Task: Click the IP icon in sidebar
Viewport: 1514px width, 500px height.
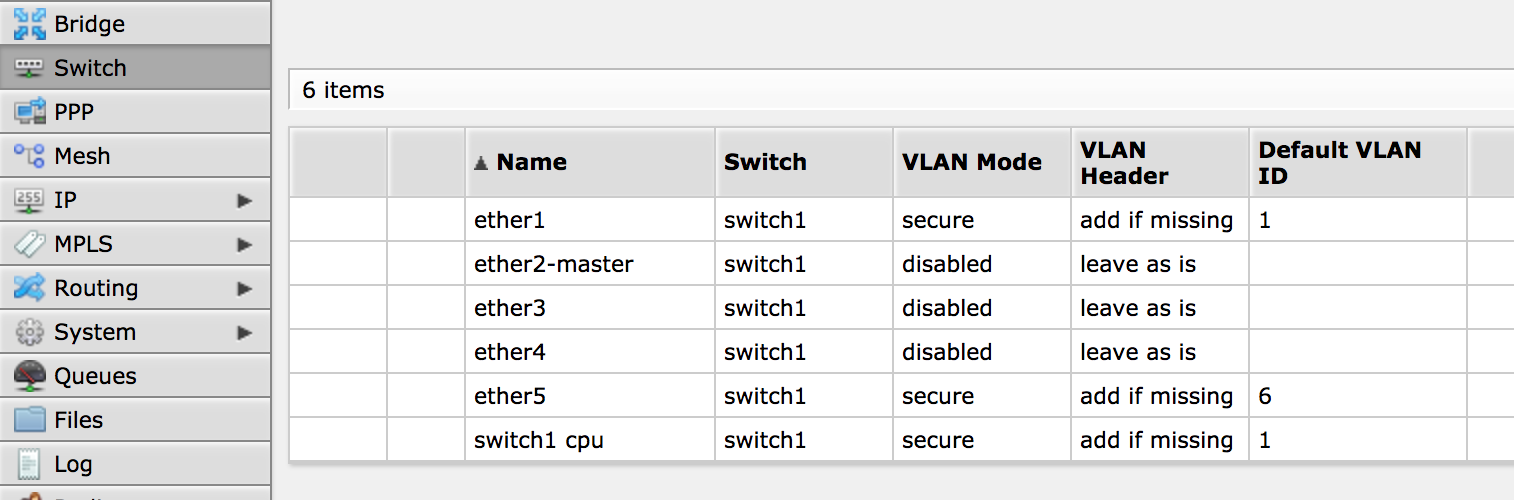Action: point(30,200)
